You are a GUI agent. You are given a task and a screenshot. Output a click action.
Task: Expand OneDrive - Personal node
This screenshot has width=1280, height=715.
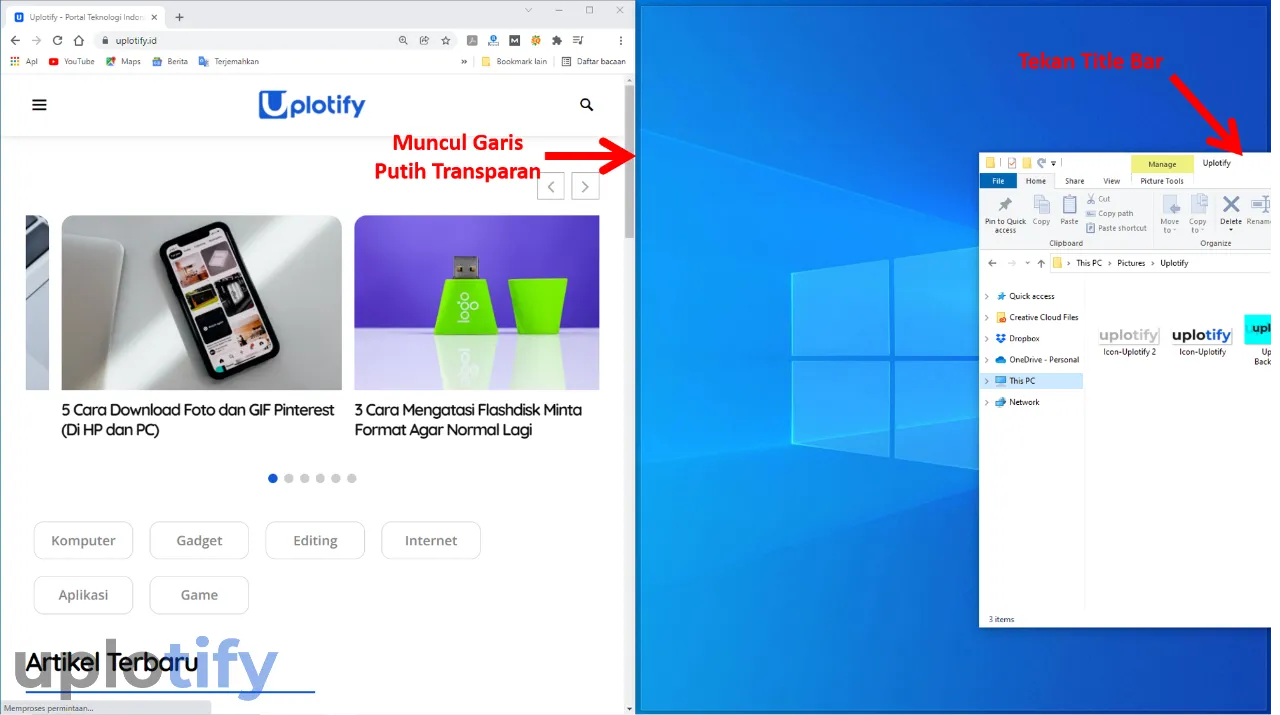(x=987, y=360)
